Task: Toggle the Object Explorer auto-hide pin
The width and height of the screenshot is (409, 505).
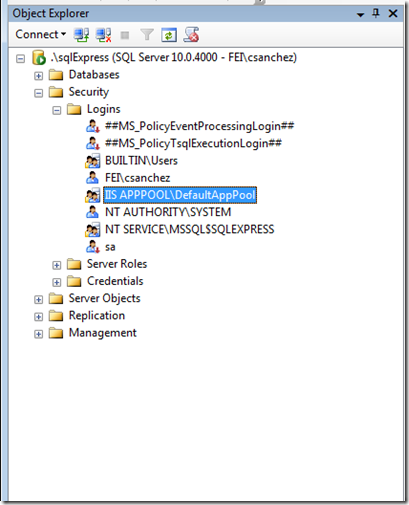Action: pos(376,14)
